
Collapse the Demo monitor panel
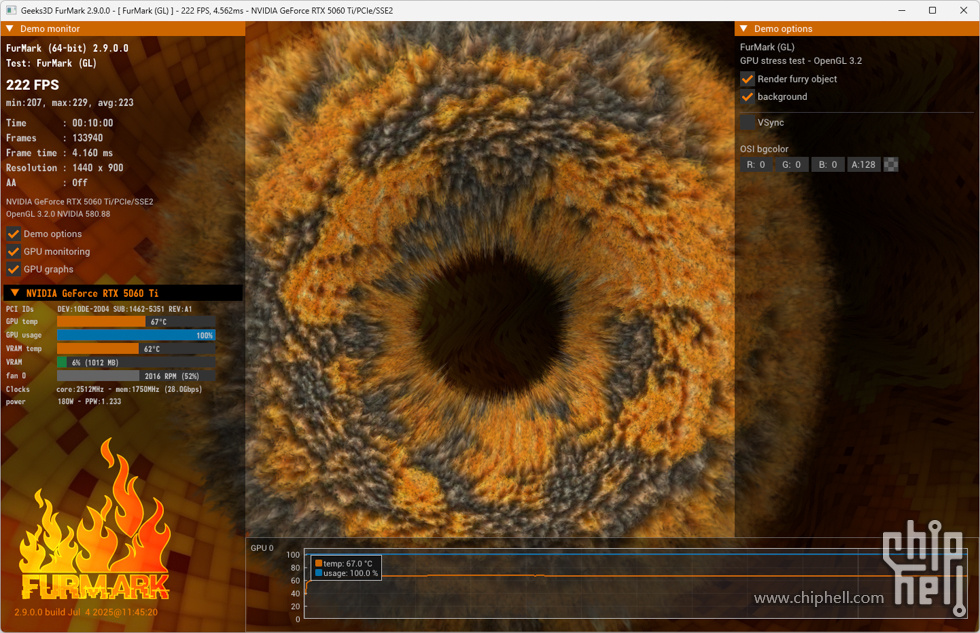point(9,29)
